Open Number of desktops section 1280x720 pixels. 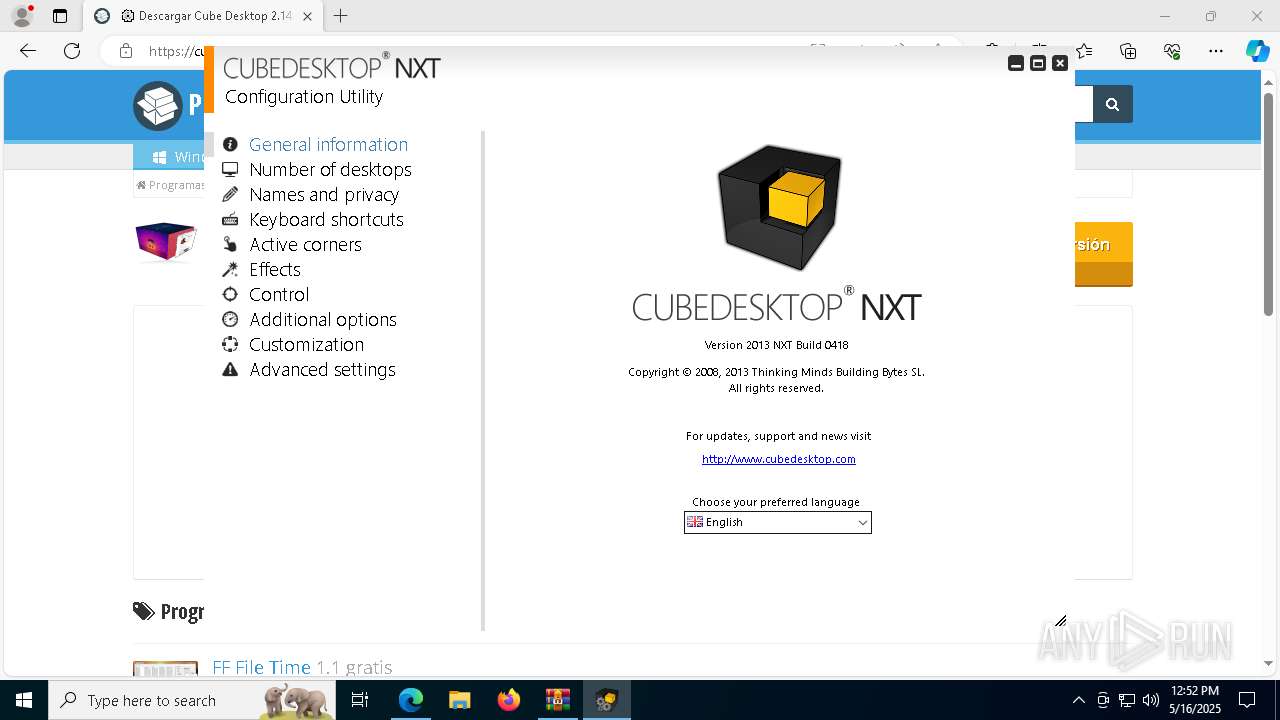pos(330,169)
